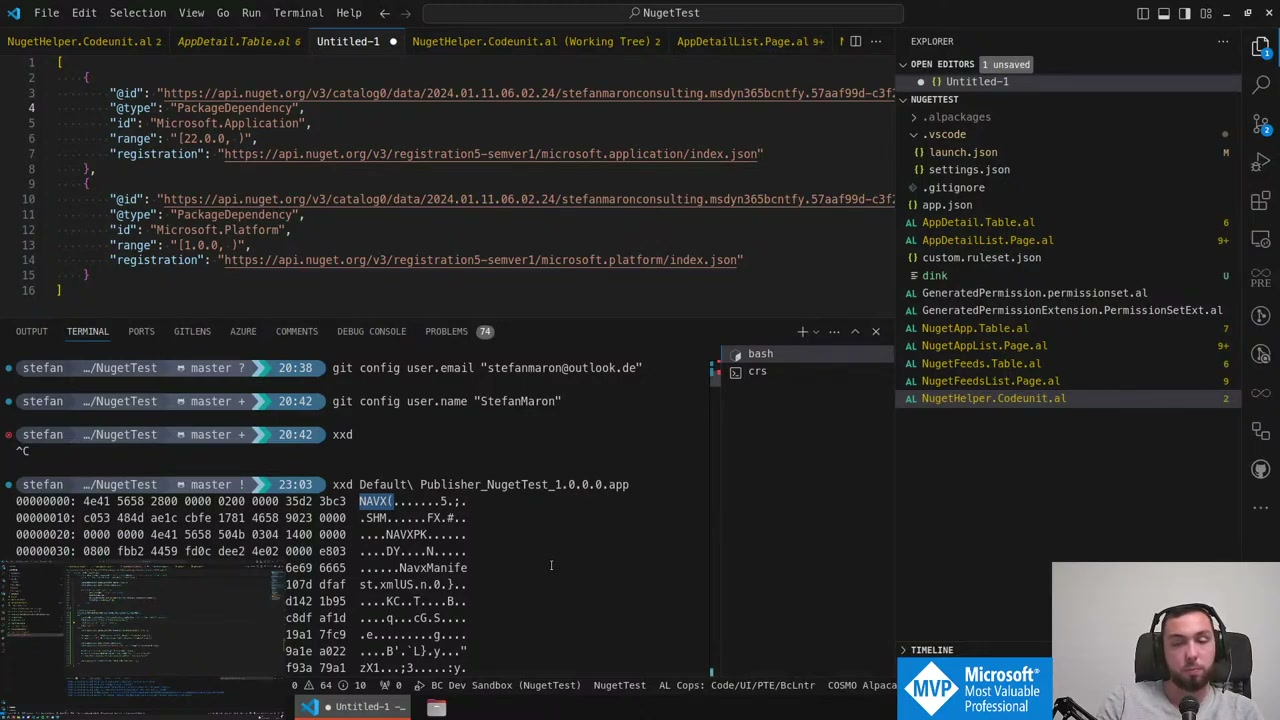
Task: Create a new terminal with the plus icon
Action: point(802,331)
